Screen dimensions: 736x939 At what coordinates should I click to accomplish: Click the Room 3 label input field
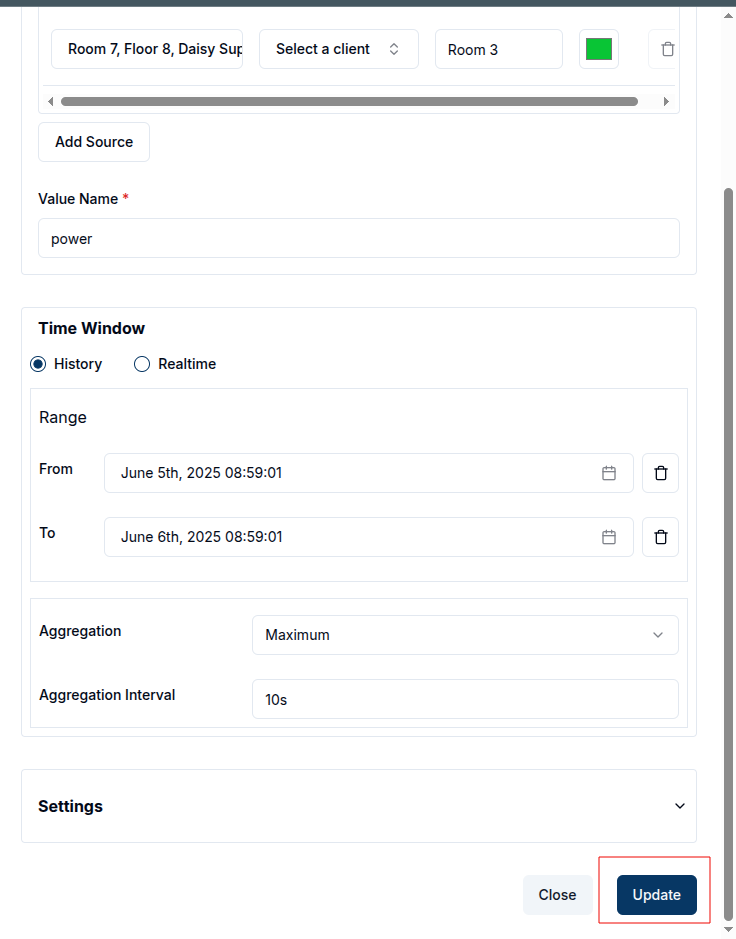(498, 49)
